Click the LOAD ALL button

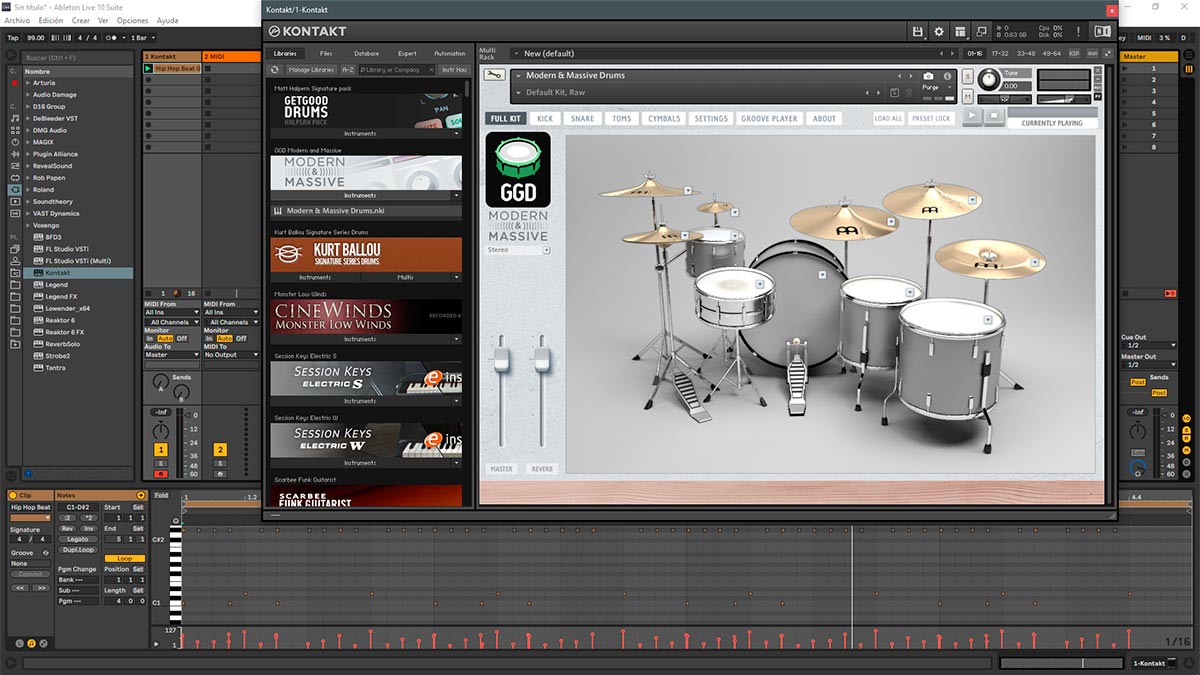888,119
